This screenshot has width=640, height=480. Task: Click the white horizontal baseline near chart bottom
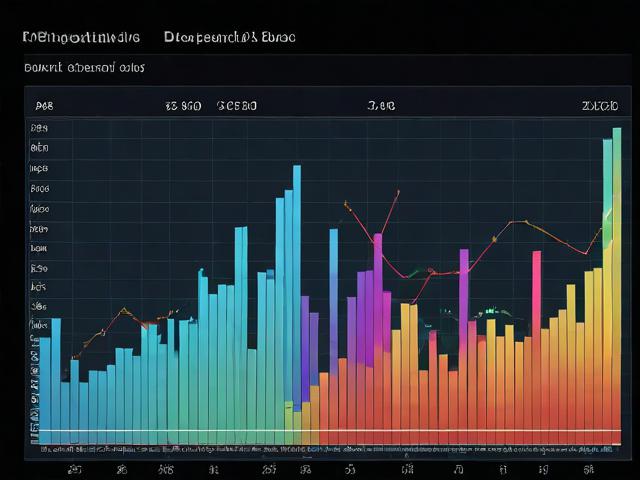(330, 431)
